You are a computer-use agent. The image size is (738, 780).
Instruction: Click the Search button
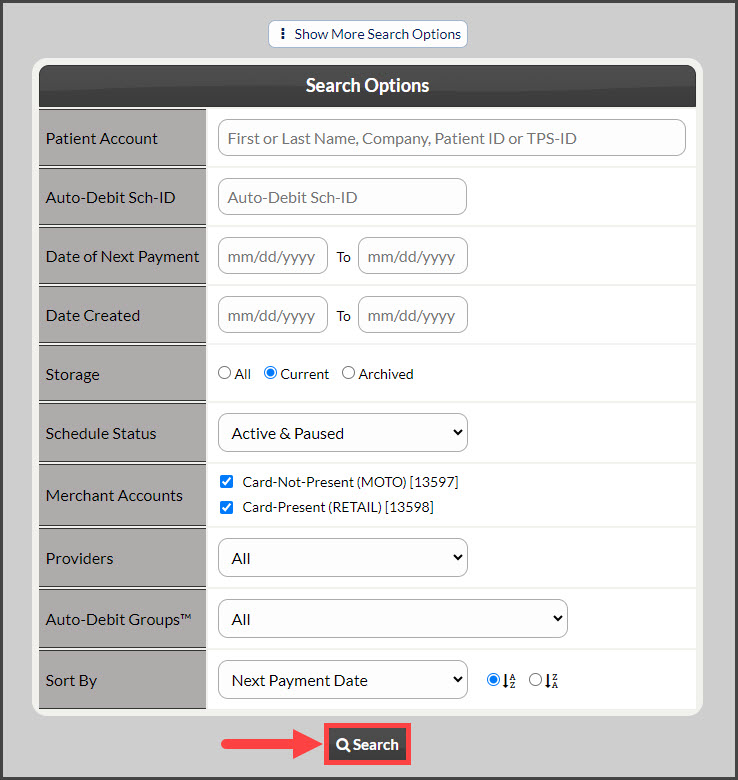(367, 744)
